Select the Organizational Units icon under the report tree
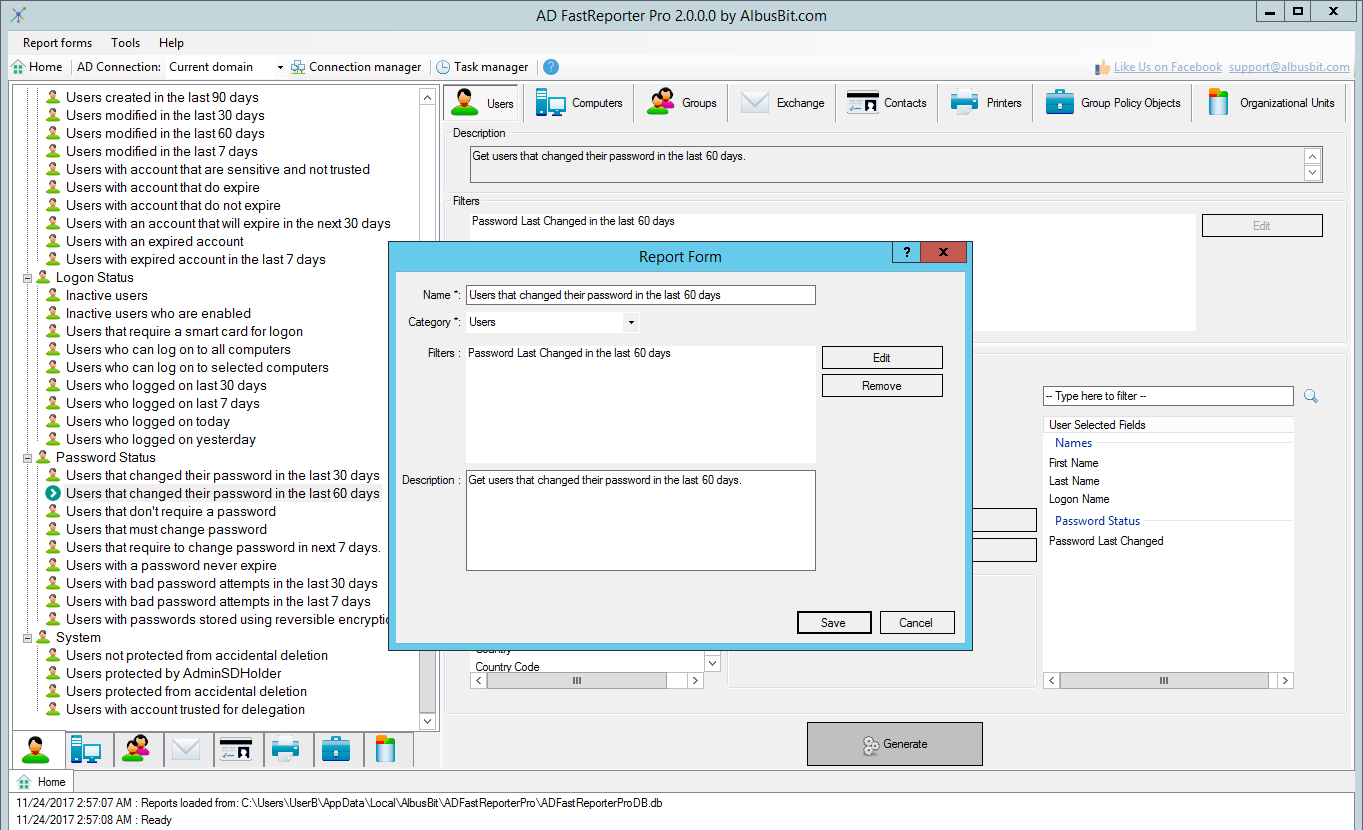The width and height of the screenshot is (1363, 830). point(386,749)
